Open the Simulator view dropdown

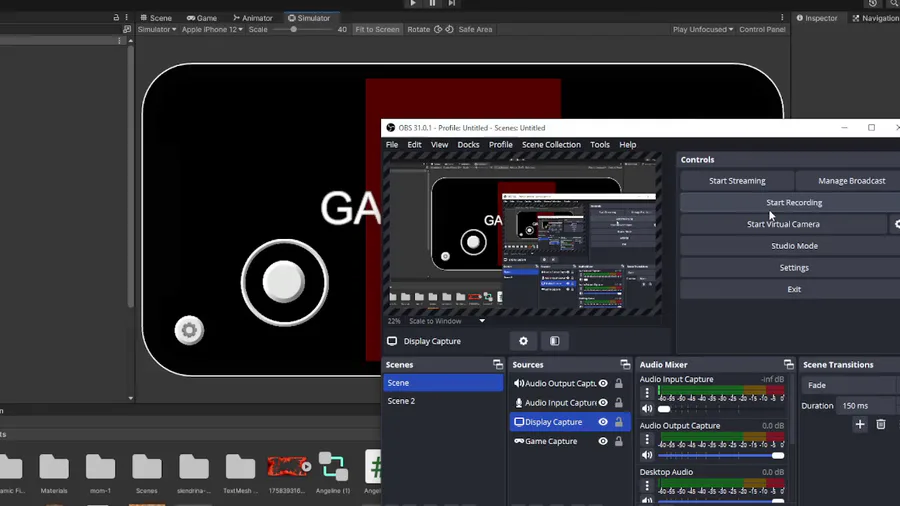pyautogui.click(x=157, y=29)
